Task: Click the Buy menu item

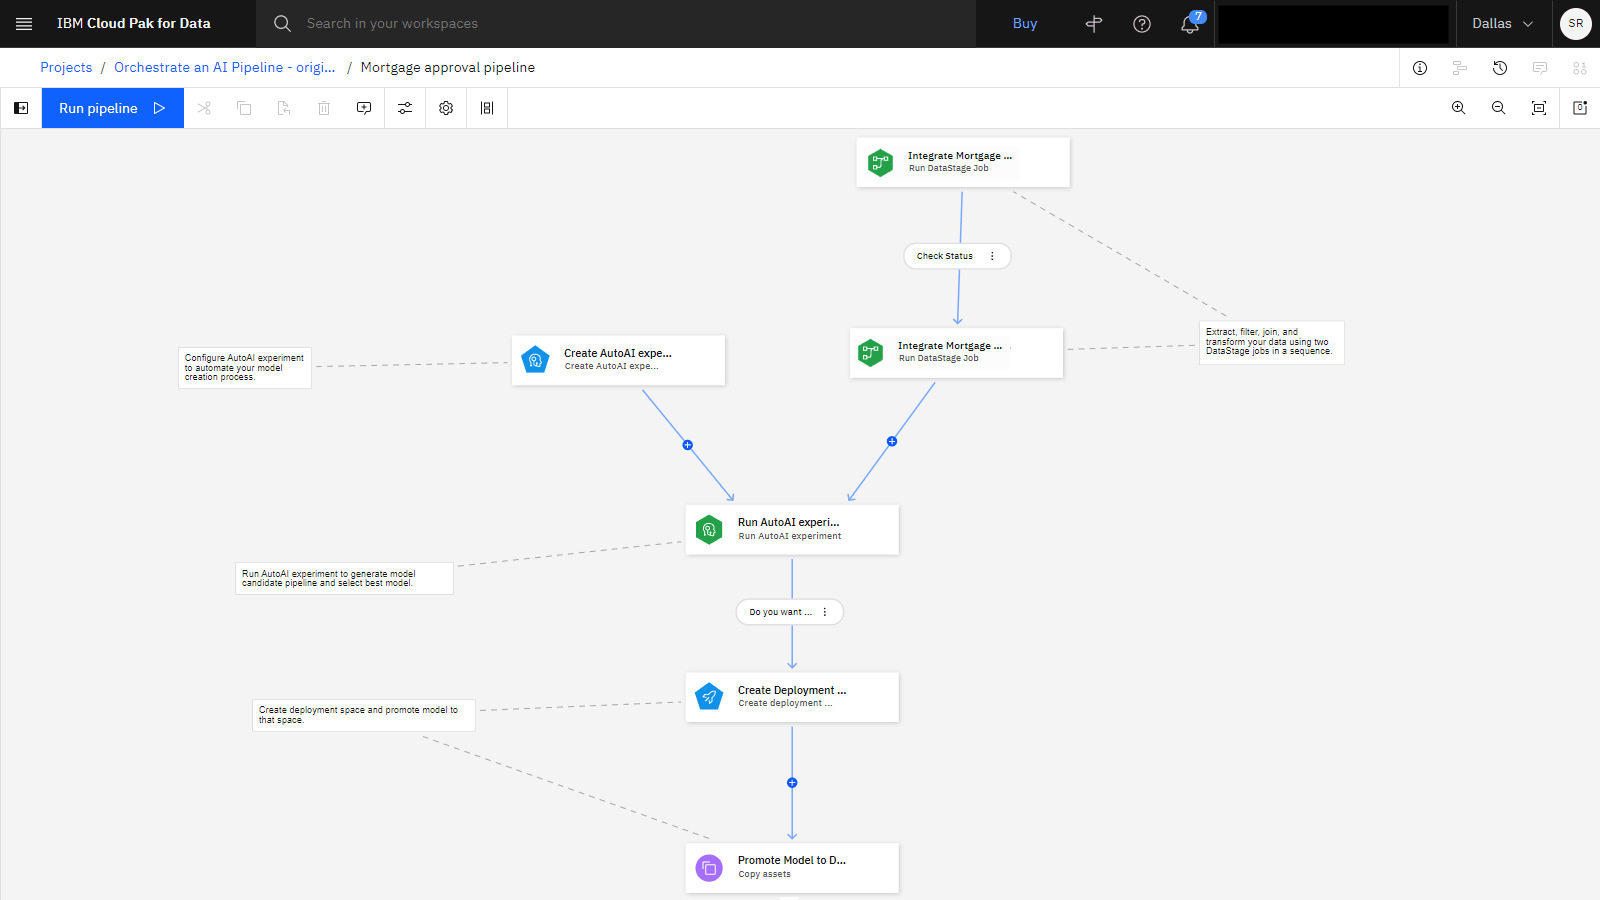Action: 1025,24
